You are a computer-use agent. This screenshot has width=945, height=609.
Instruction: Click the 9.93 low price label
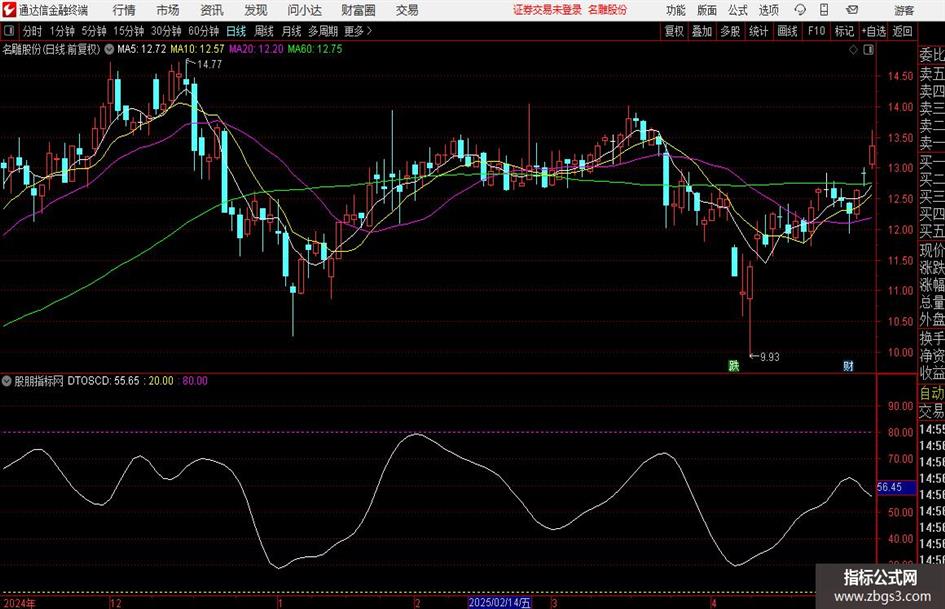coord(770,357)
